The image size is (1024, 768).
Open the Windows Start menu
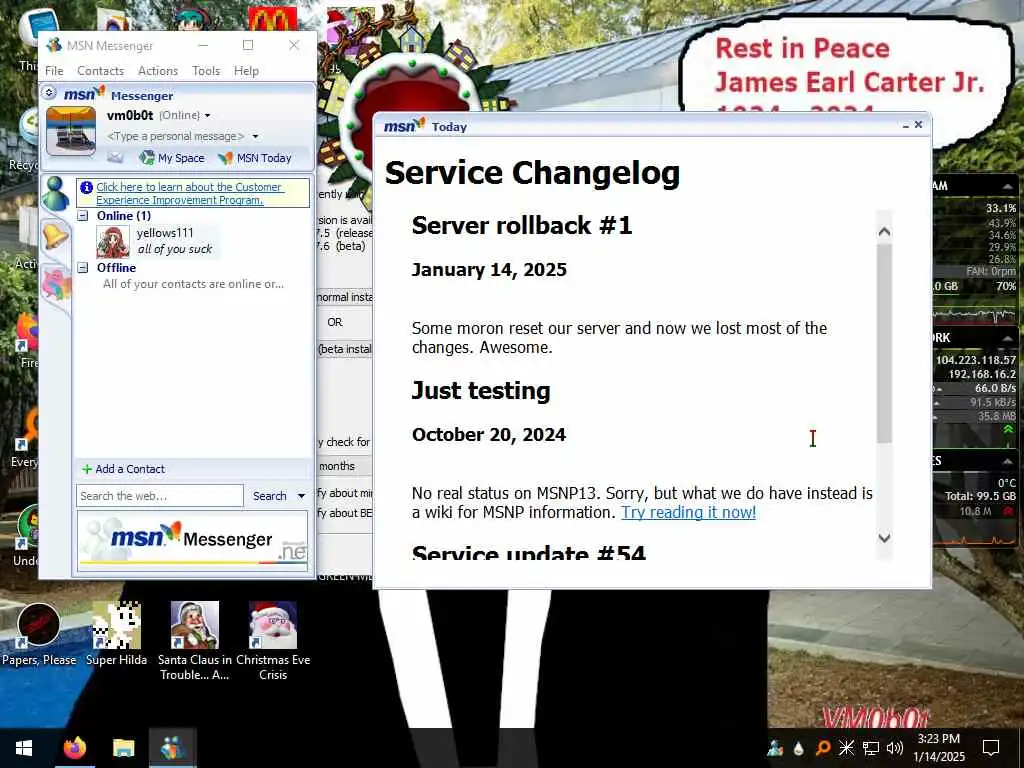point(24,748)
